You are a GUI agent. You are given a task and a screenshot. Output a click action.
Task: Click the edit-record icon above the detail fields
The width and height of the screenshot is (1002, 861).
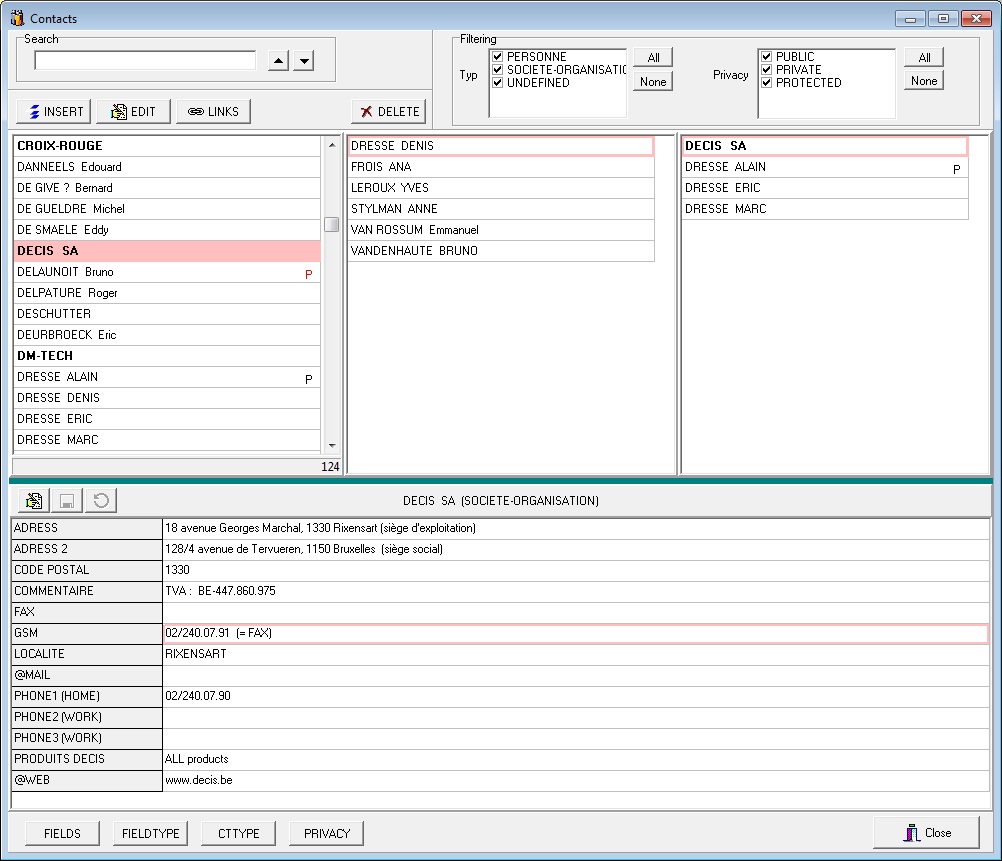point(33,500)
